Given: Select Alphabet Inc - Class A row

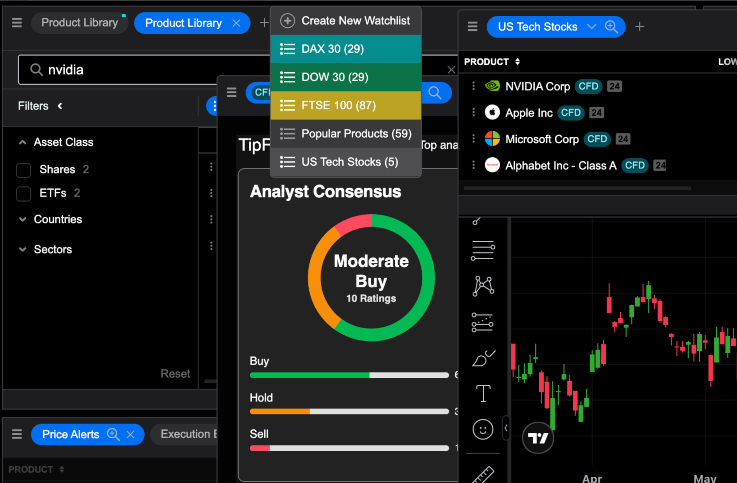Looking at the screenshot, I should click(561, 165).
